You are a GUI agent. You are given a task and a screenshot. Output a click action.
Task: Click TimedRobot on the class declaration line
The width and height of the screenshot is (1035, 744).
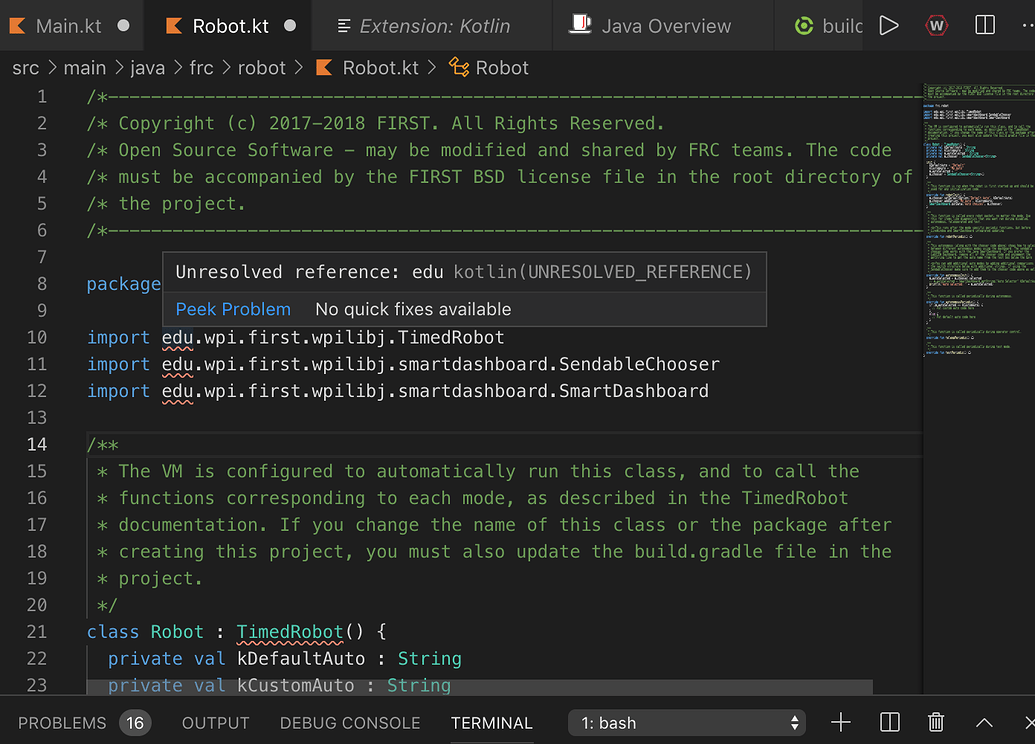coord(290,632)
